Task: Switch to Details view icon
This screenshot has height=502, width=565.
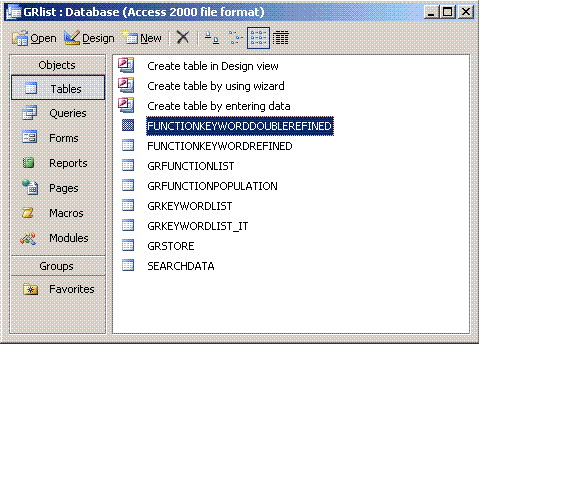Action: [281, 37]
